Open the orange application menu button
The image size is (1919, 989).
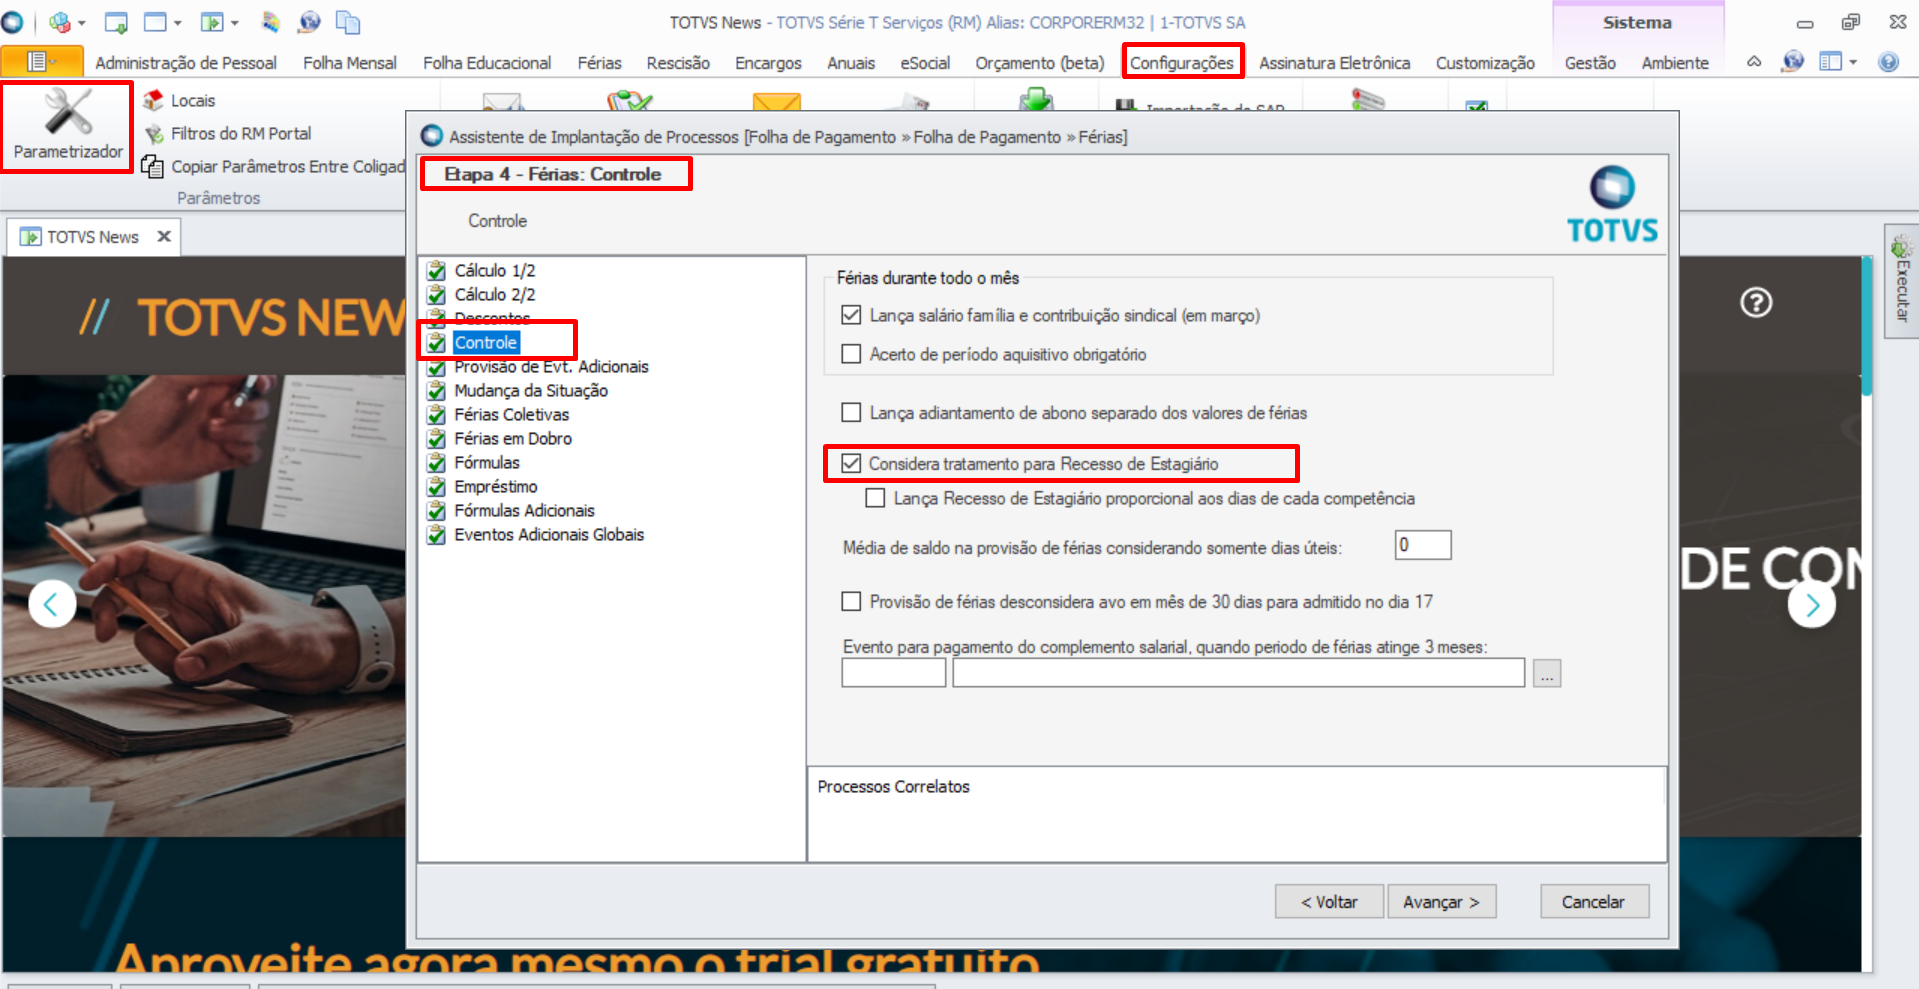tap(41, 62)
